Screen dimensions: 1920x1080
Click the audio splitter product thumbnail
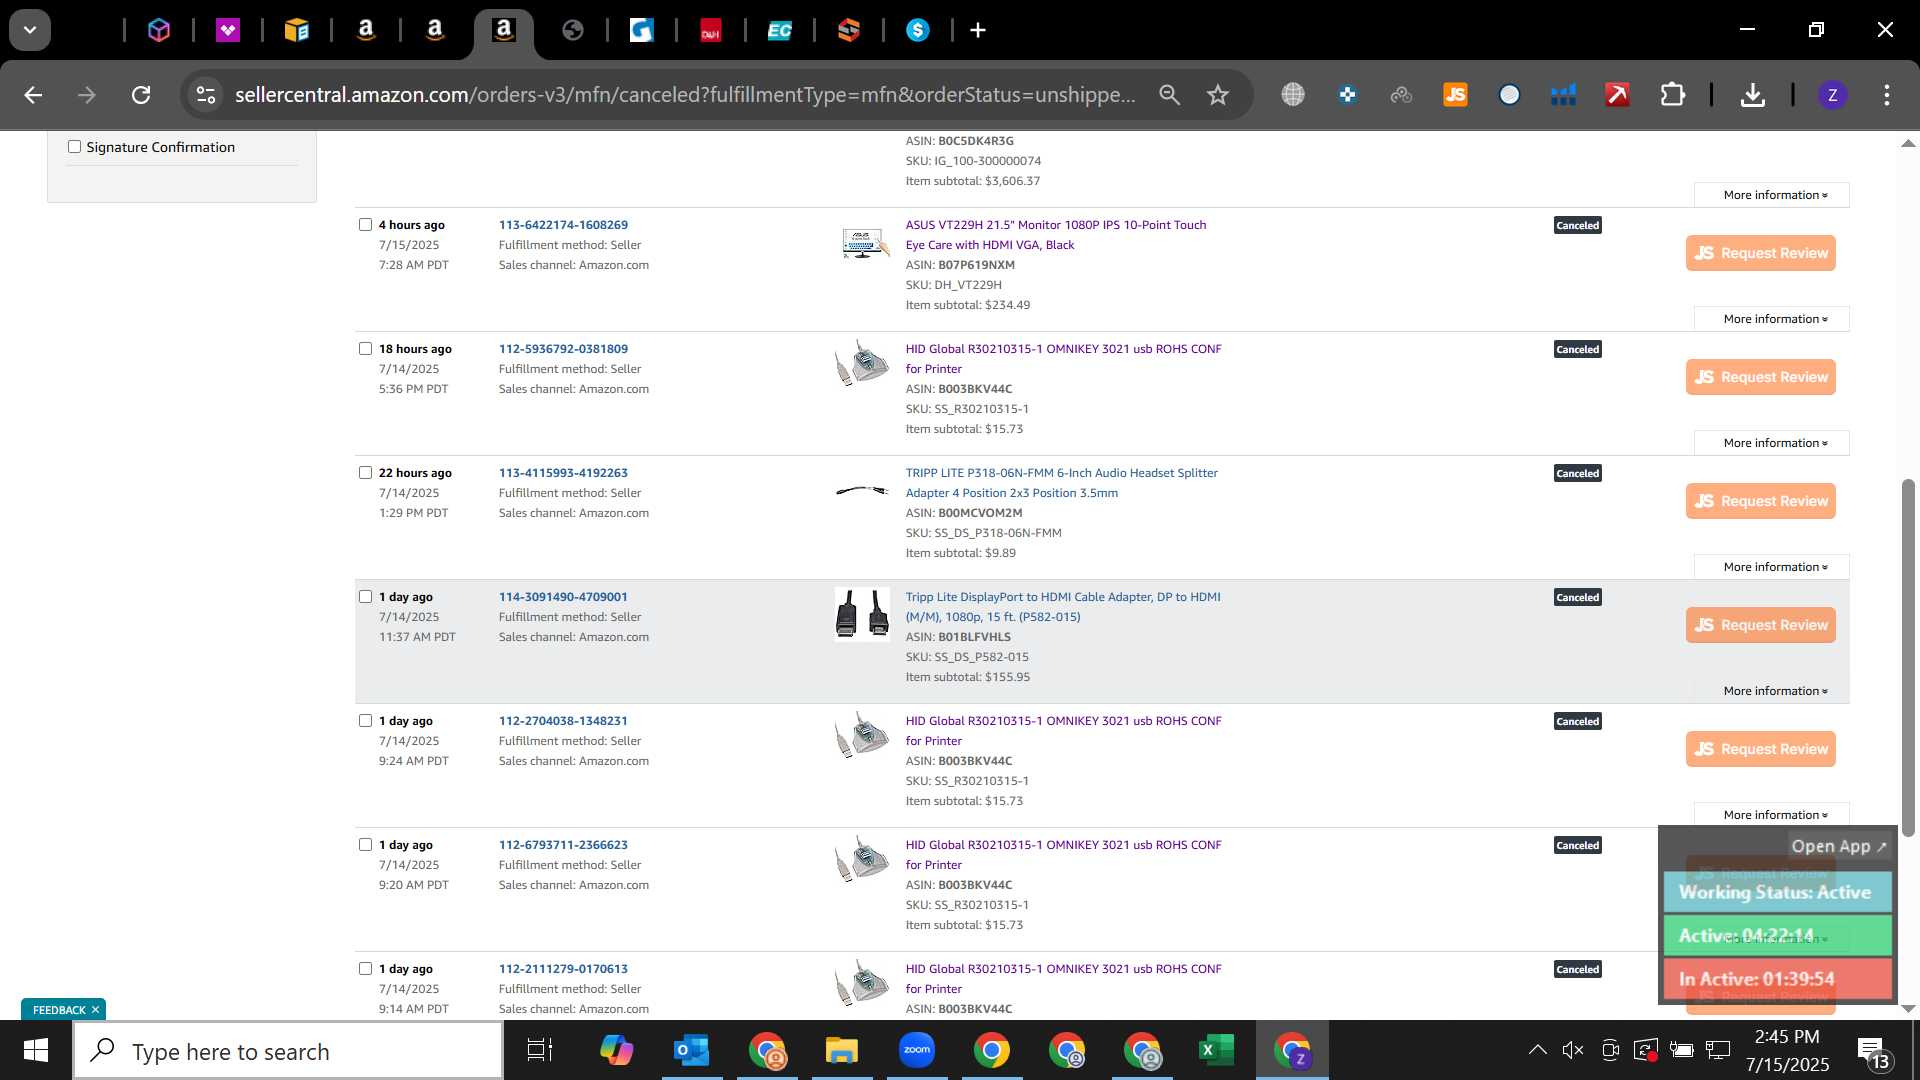[x=862, y=490]
